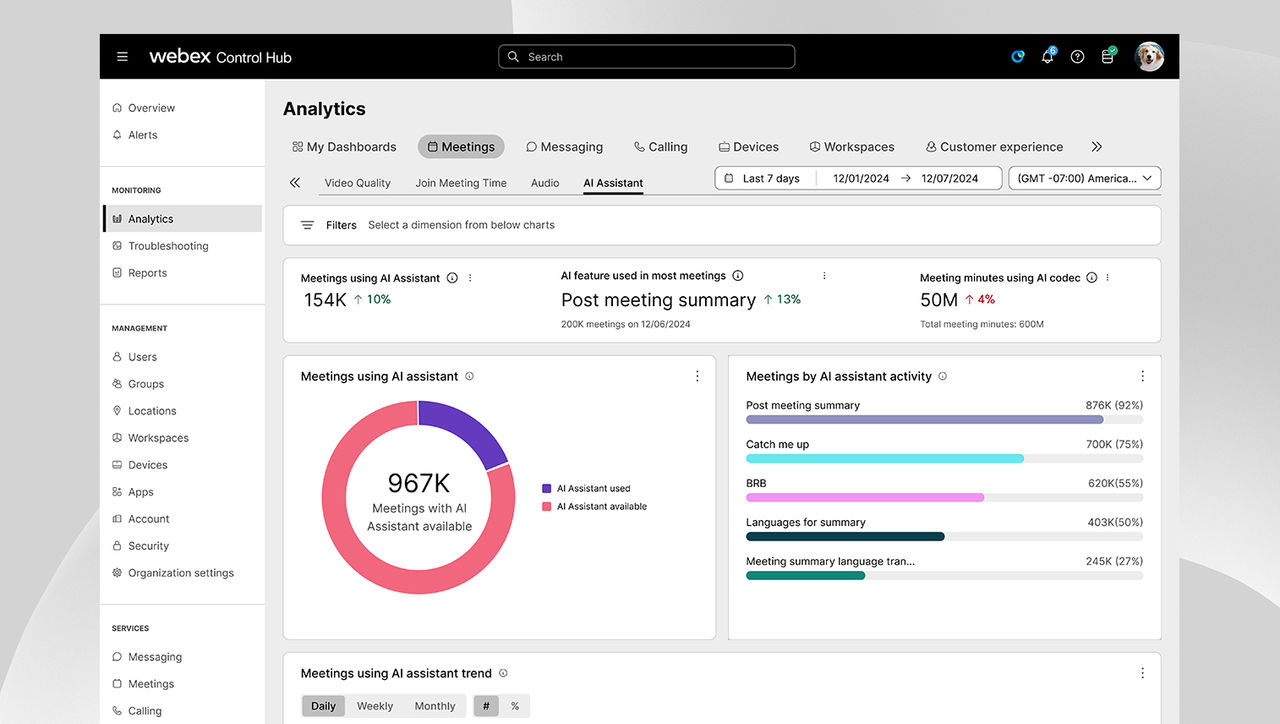Open three-dot menu on Meetings by AI assistant activity
Viewport: 1280px width, 724px height.
click(1142, 376)
